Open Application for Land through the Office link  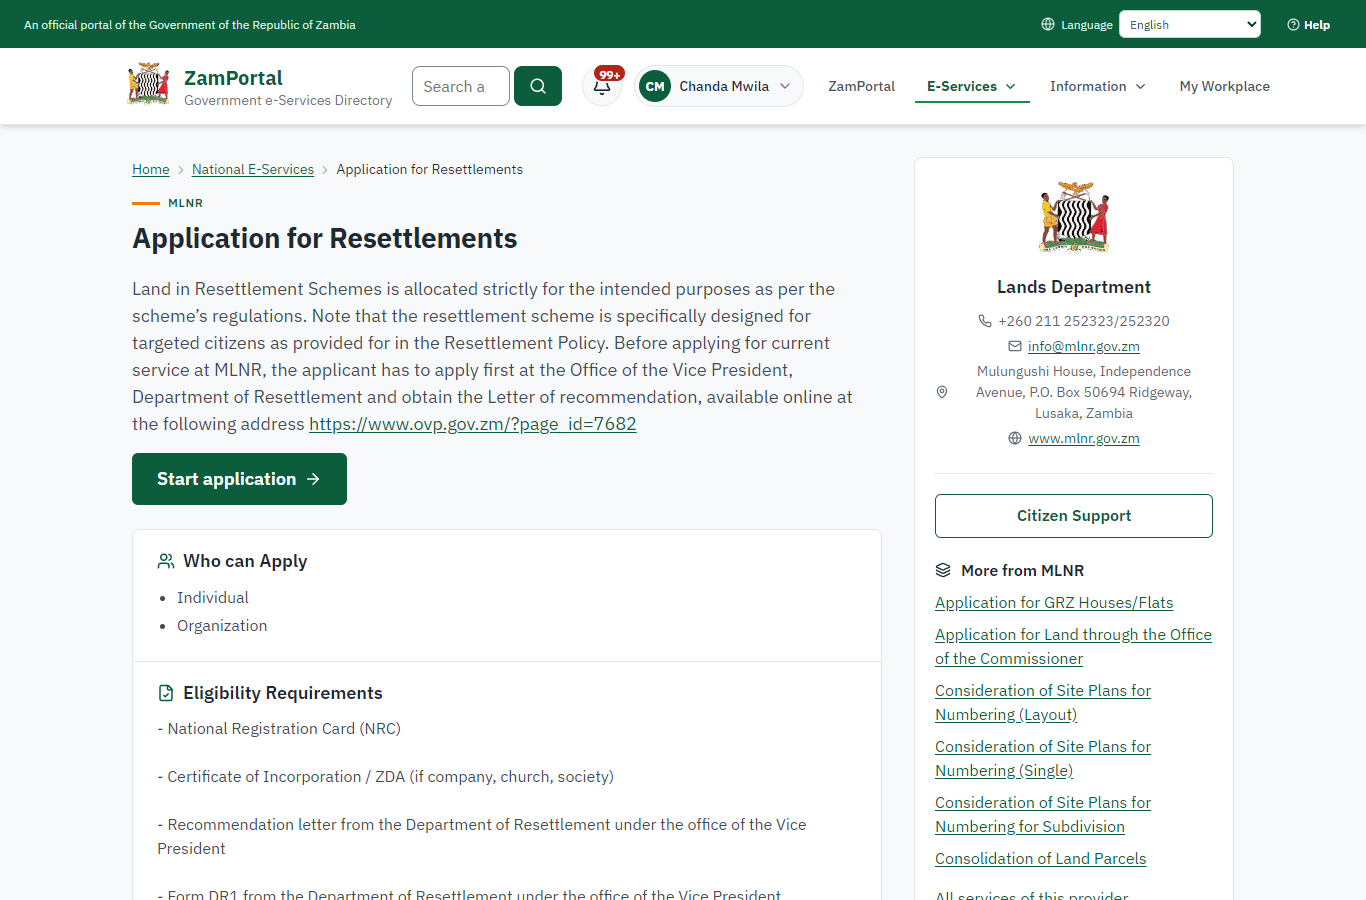coord(1073,646)
